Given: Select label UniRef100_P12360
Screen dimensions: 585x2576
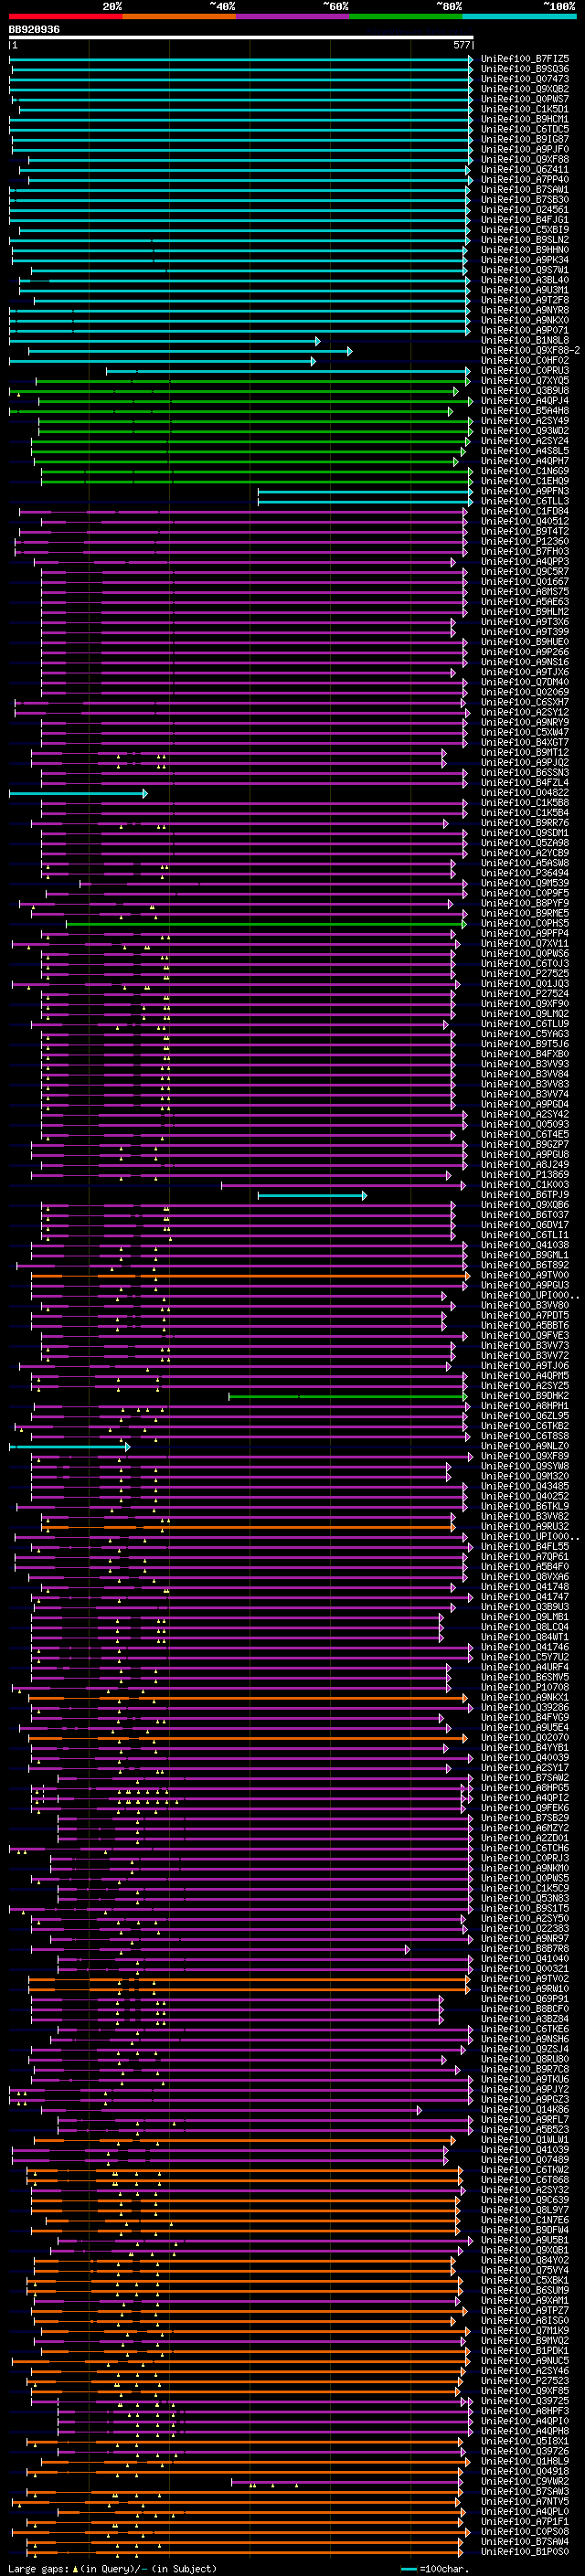Looking at the screenshot, I should (525, 542).
